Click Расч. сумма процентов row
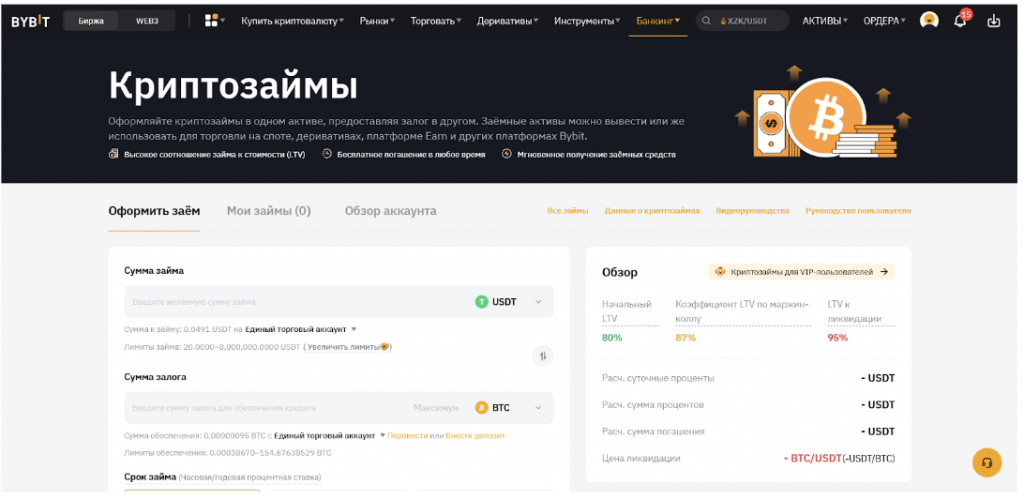 (748, 404)
